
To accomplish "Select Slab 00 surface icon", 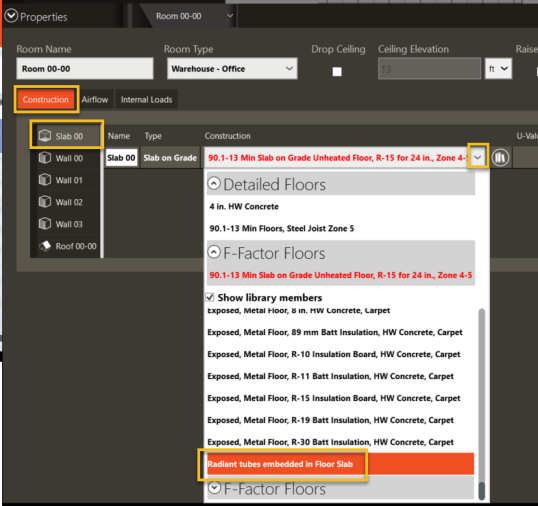I will [x=45, y=136].
